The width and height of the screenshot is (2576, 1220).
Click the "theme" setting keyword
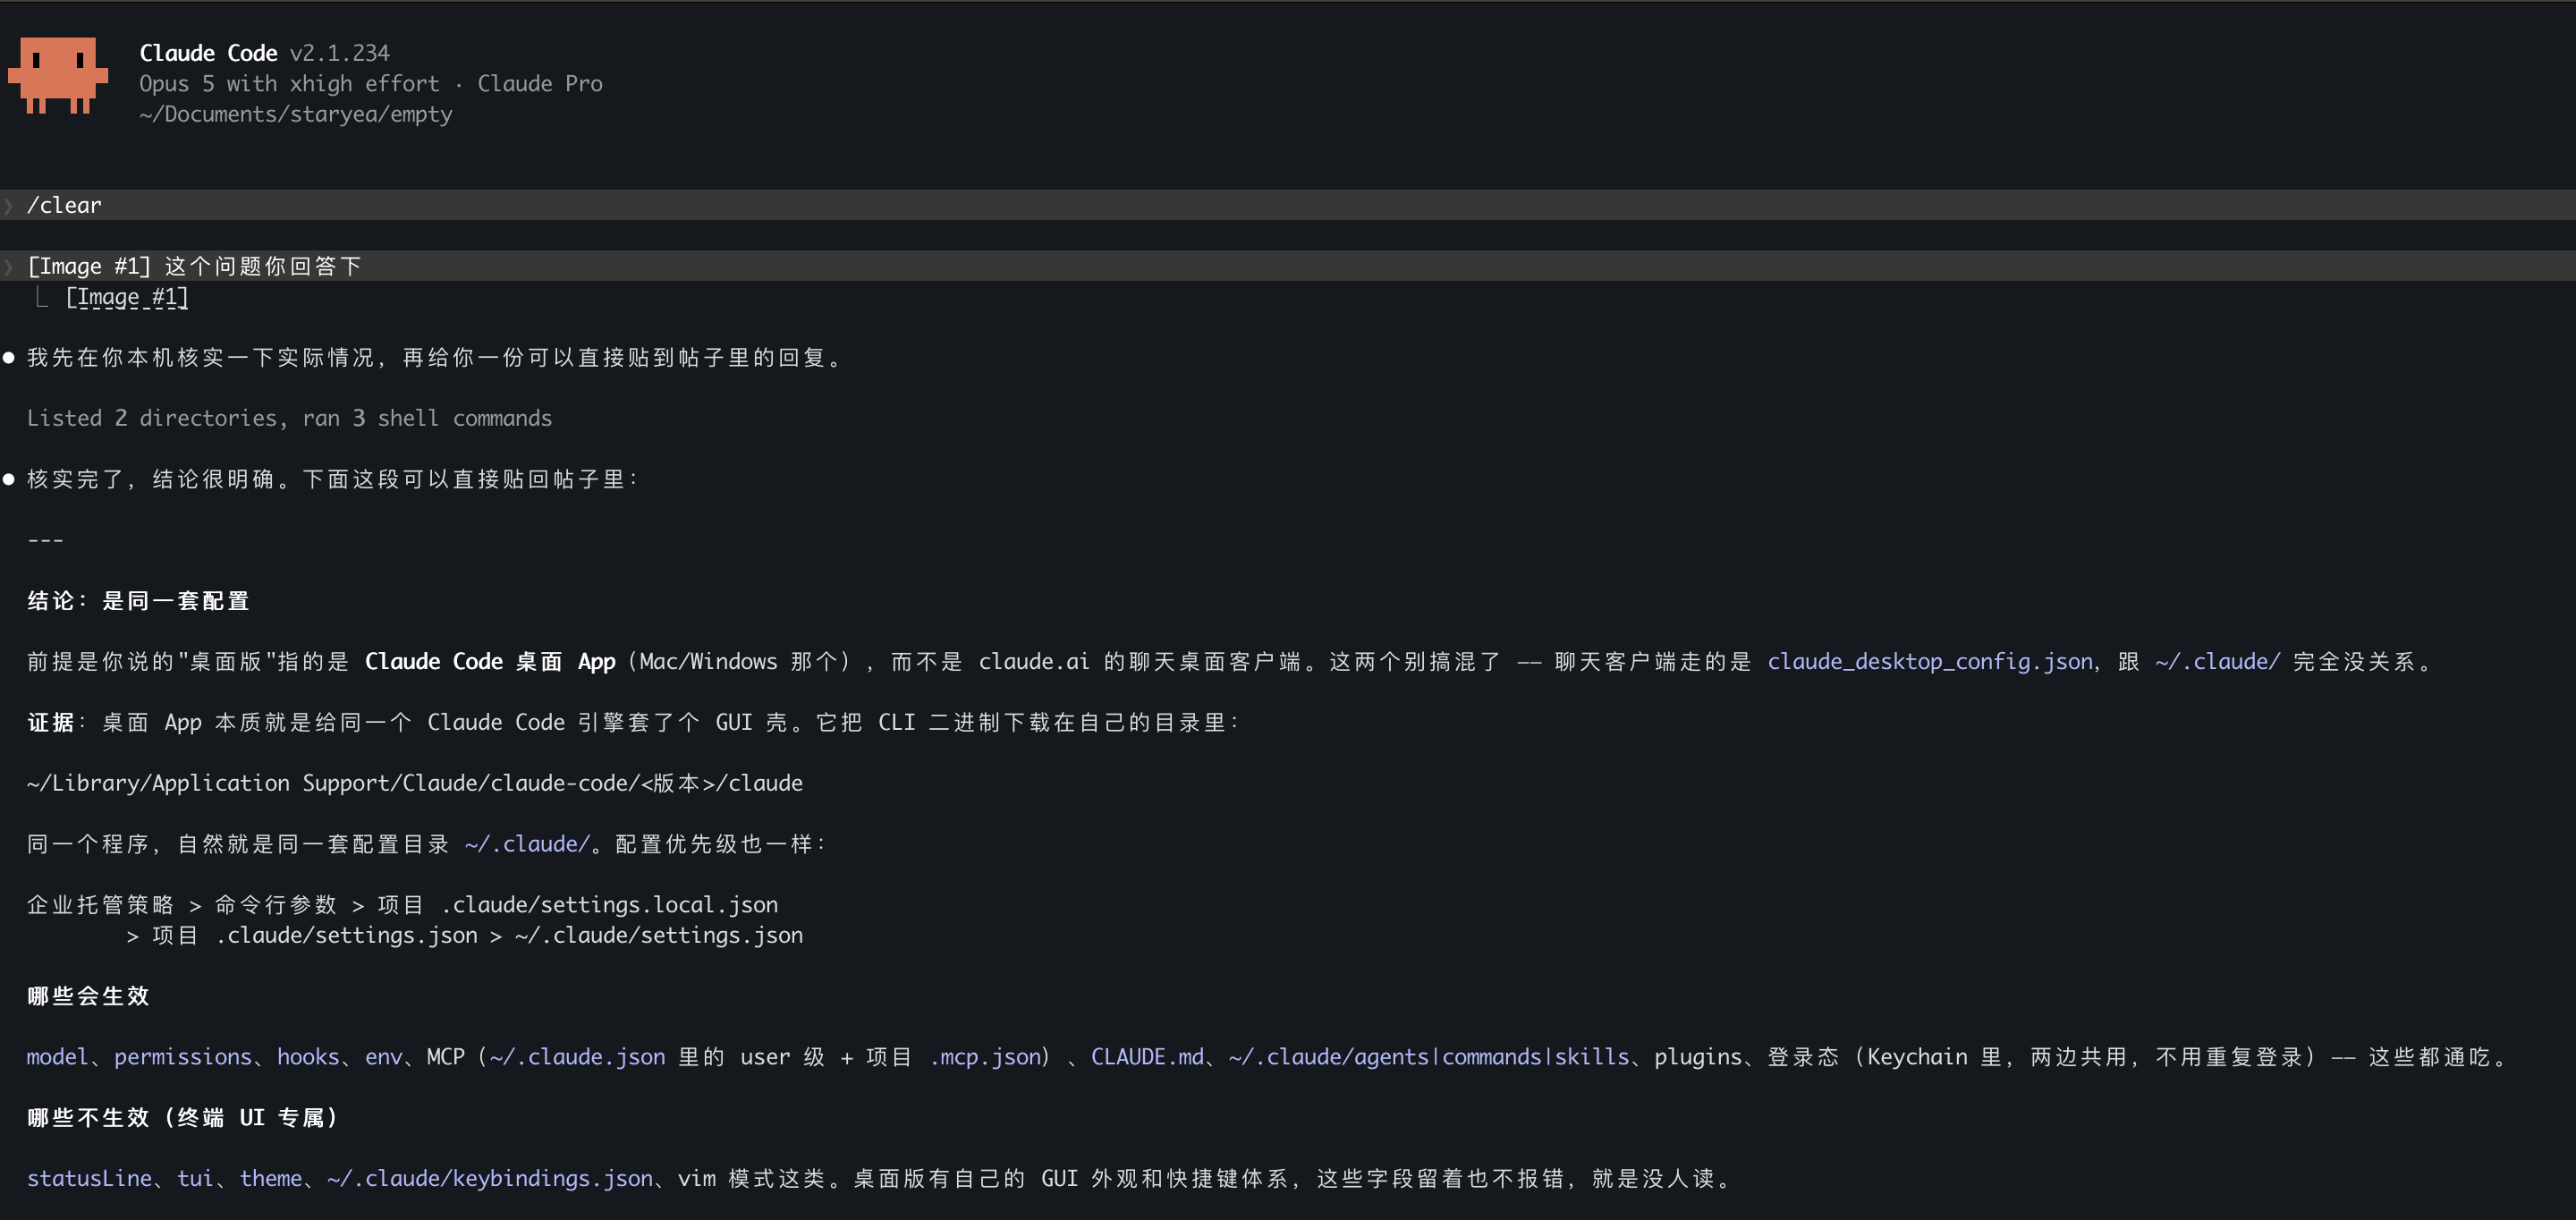coord(270,1179)
